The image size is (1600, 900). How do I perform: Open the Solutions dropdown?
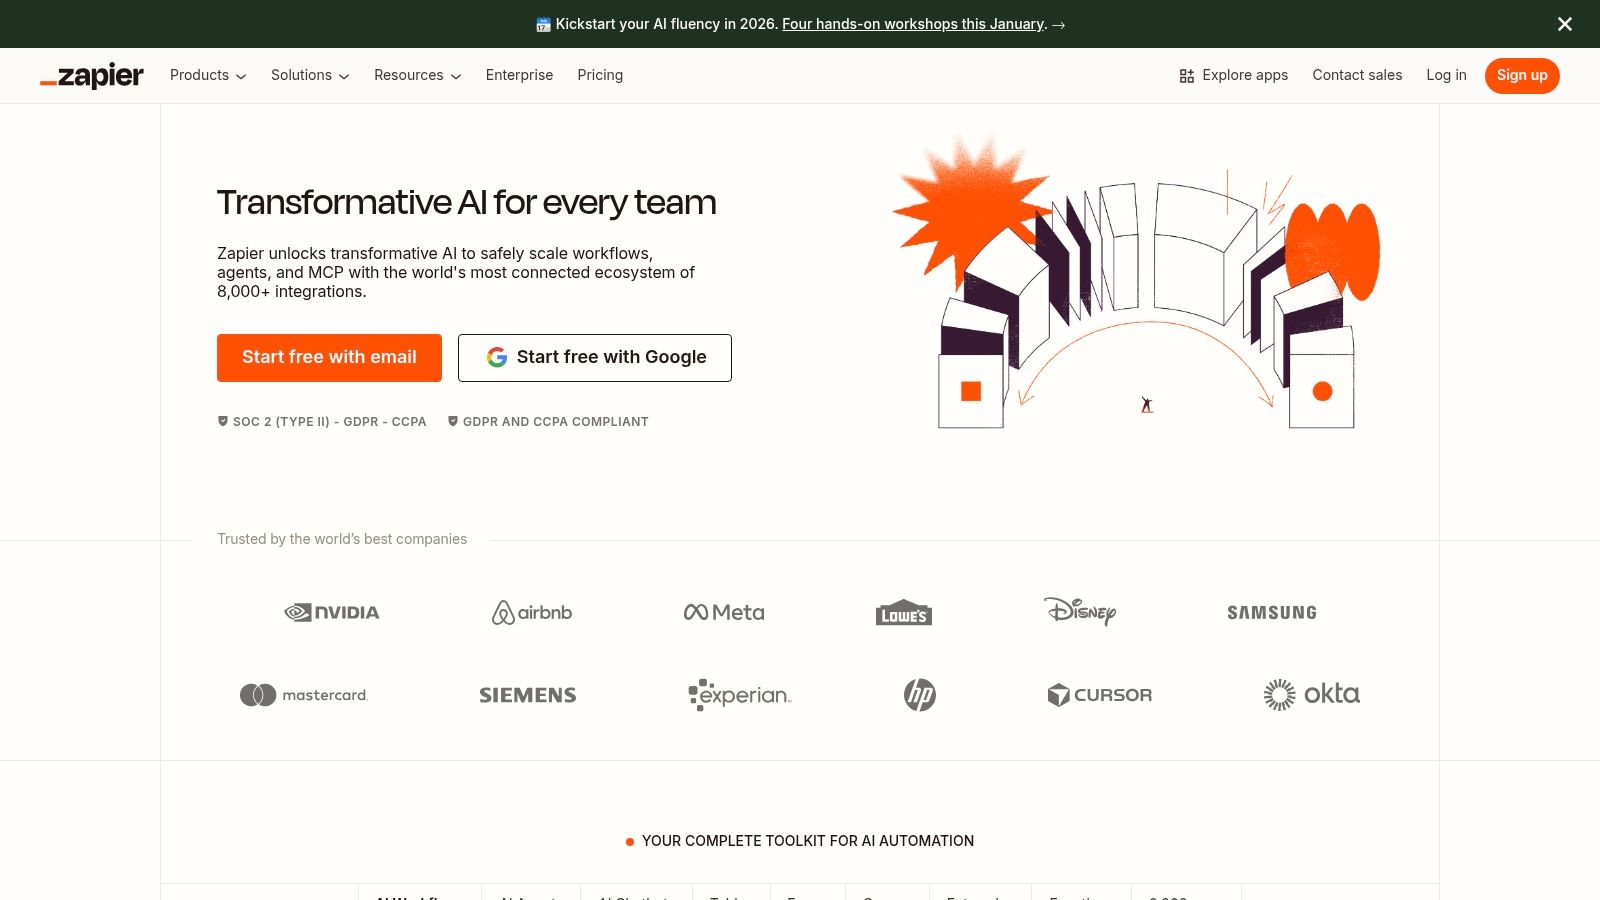[309, 75]
